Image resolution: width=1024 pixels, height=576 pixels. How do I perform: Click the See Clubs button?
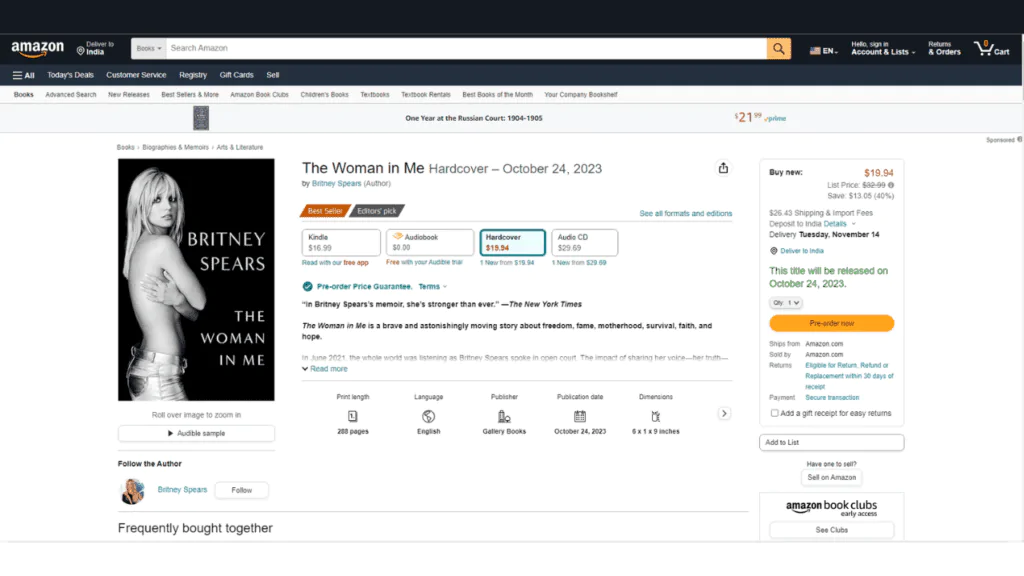click(831, 530)
